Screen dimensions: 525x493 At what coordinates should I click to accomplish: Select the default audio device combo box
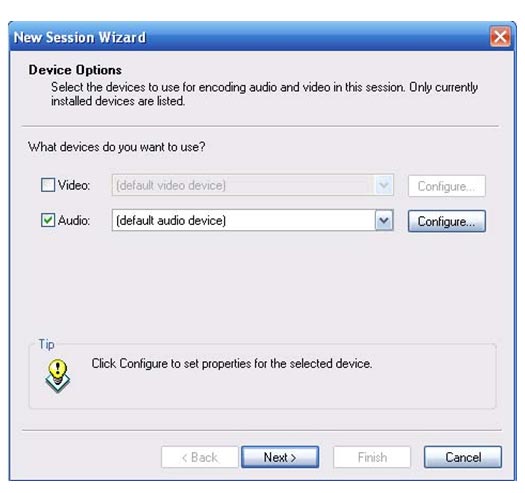[253, 220]
